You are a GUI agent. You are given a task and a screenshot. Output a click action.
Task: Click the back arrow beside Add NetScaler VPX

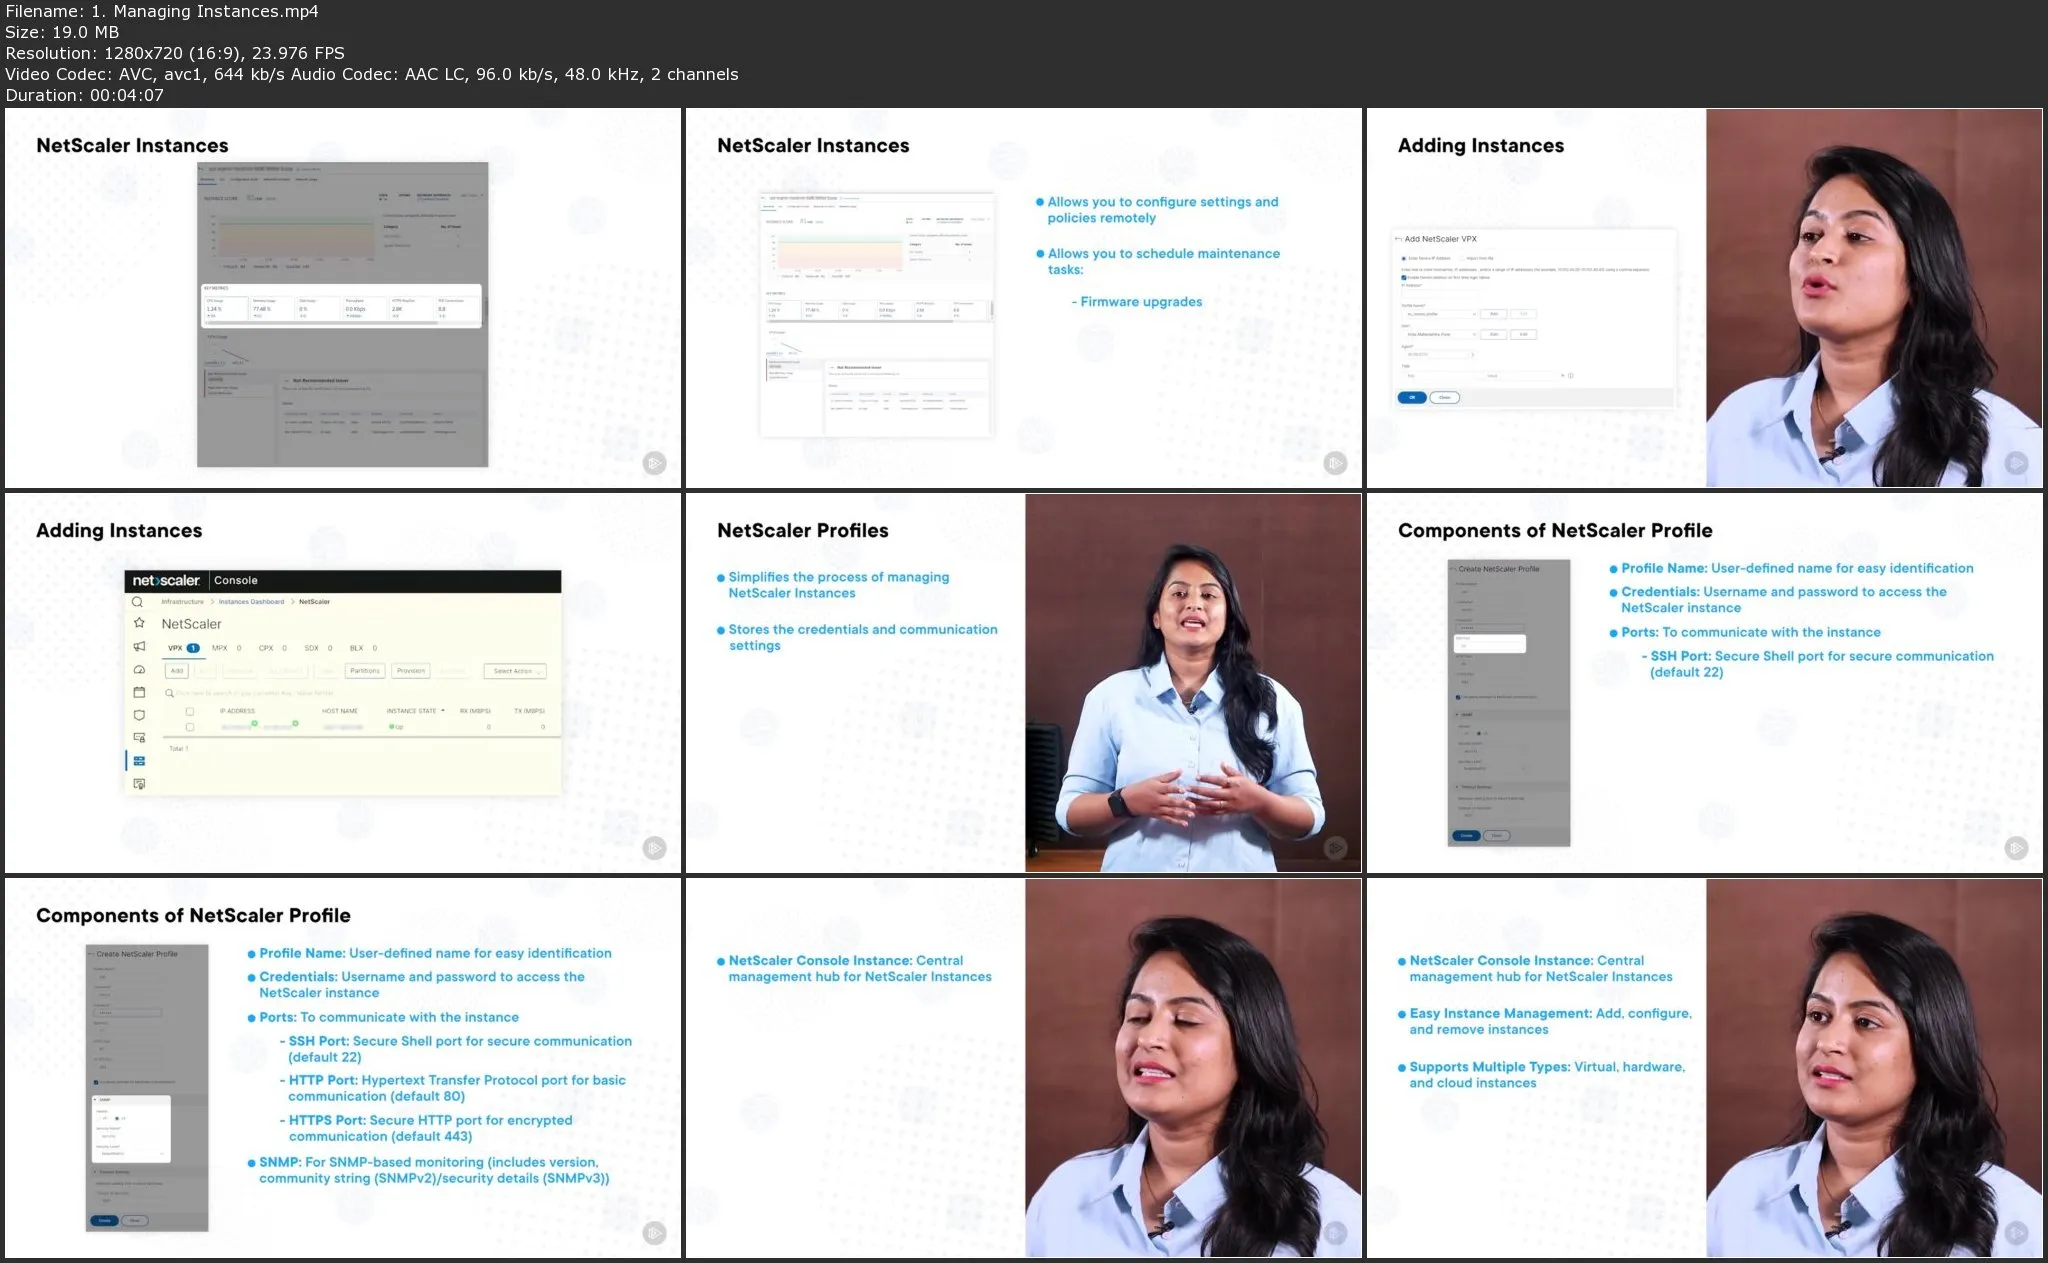1398,239
